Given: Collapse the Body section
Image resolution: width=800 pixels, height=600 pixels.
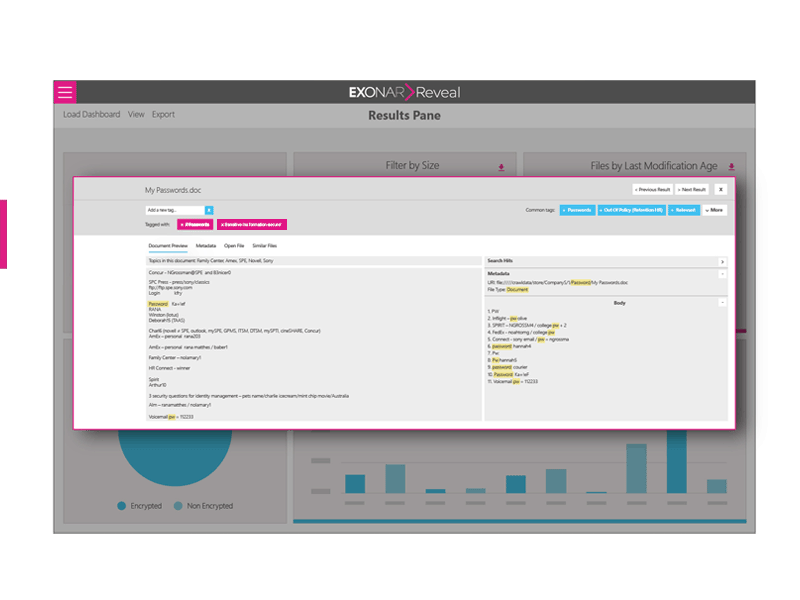Looking at the screenshot, I should coord(721,301).
